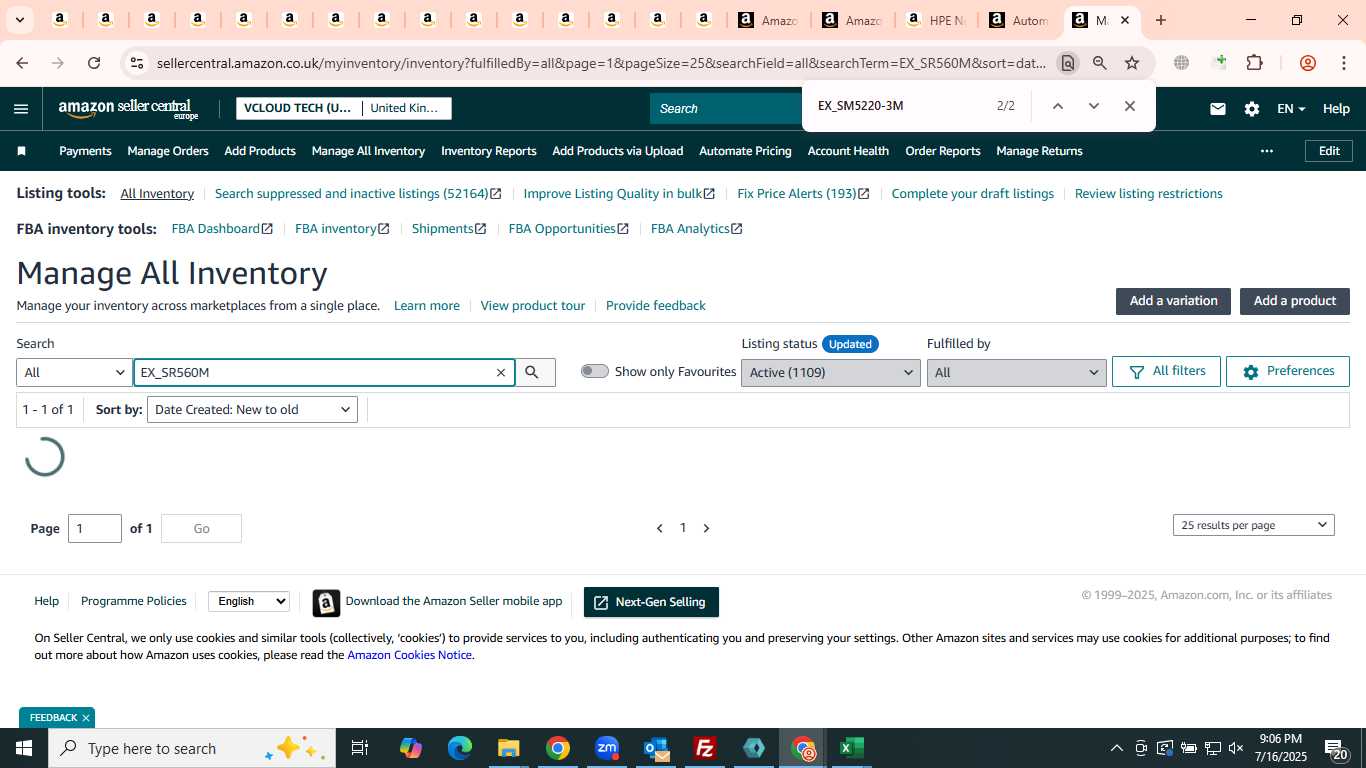
Task: Open the more options ellipsis in navigation bar
Action: coord(1267,151)
